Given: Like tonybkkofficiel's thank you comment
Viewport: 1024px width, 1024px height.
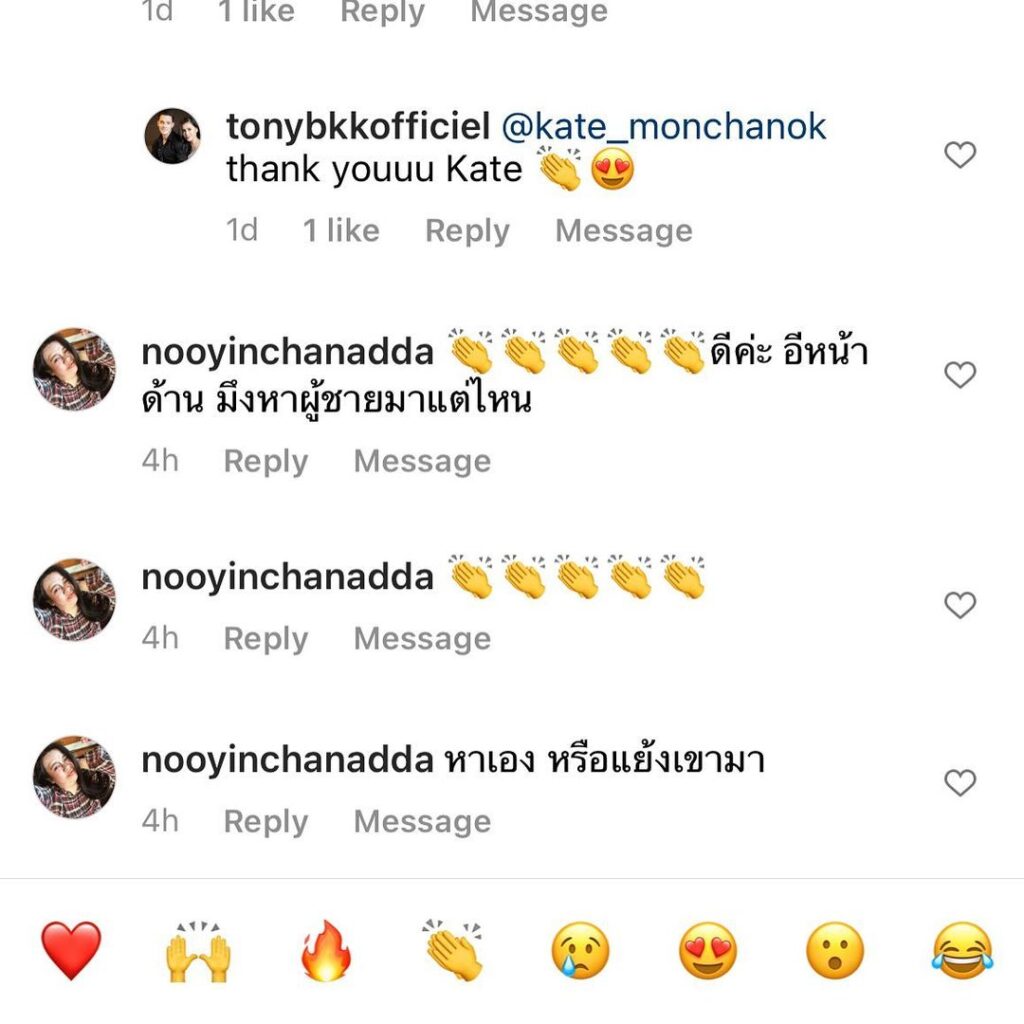Looking at the screenshot, I should click(x=960, y=155).
